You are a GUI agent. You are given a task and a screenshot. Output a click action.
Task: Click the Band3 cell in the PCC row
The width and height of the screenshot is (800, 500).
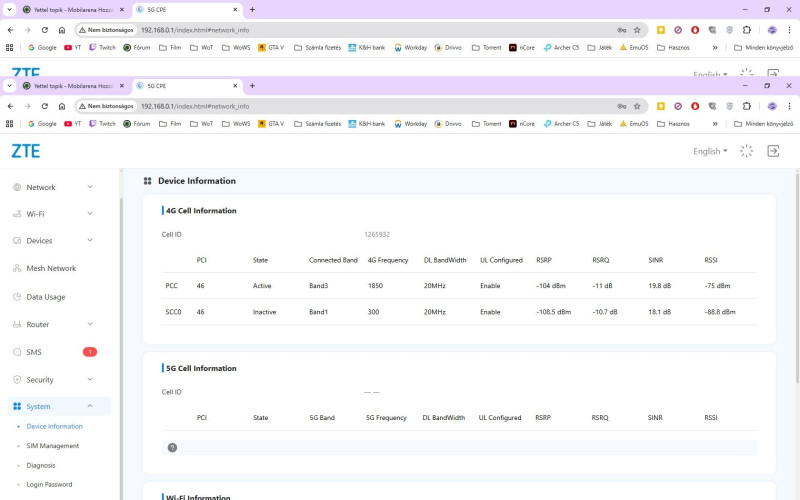[318, 286]
